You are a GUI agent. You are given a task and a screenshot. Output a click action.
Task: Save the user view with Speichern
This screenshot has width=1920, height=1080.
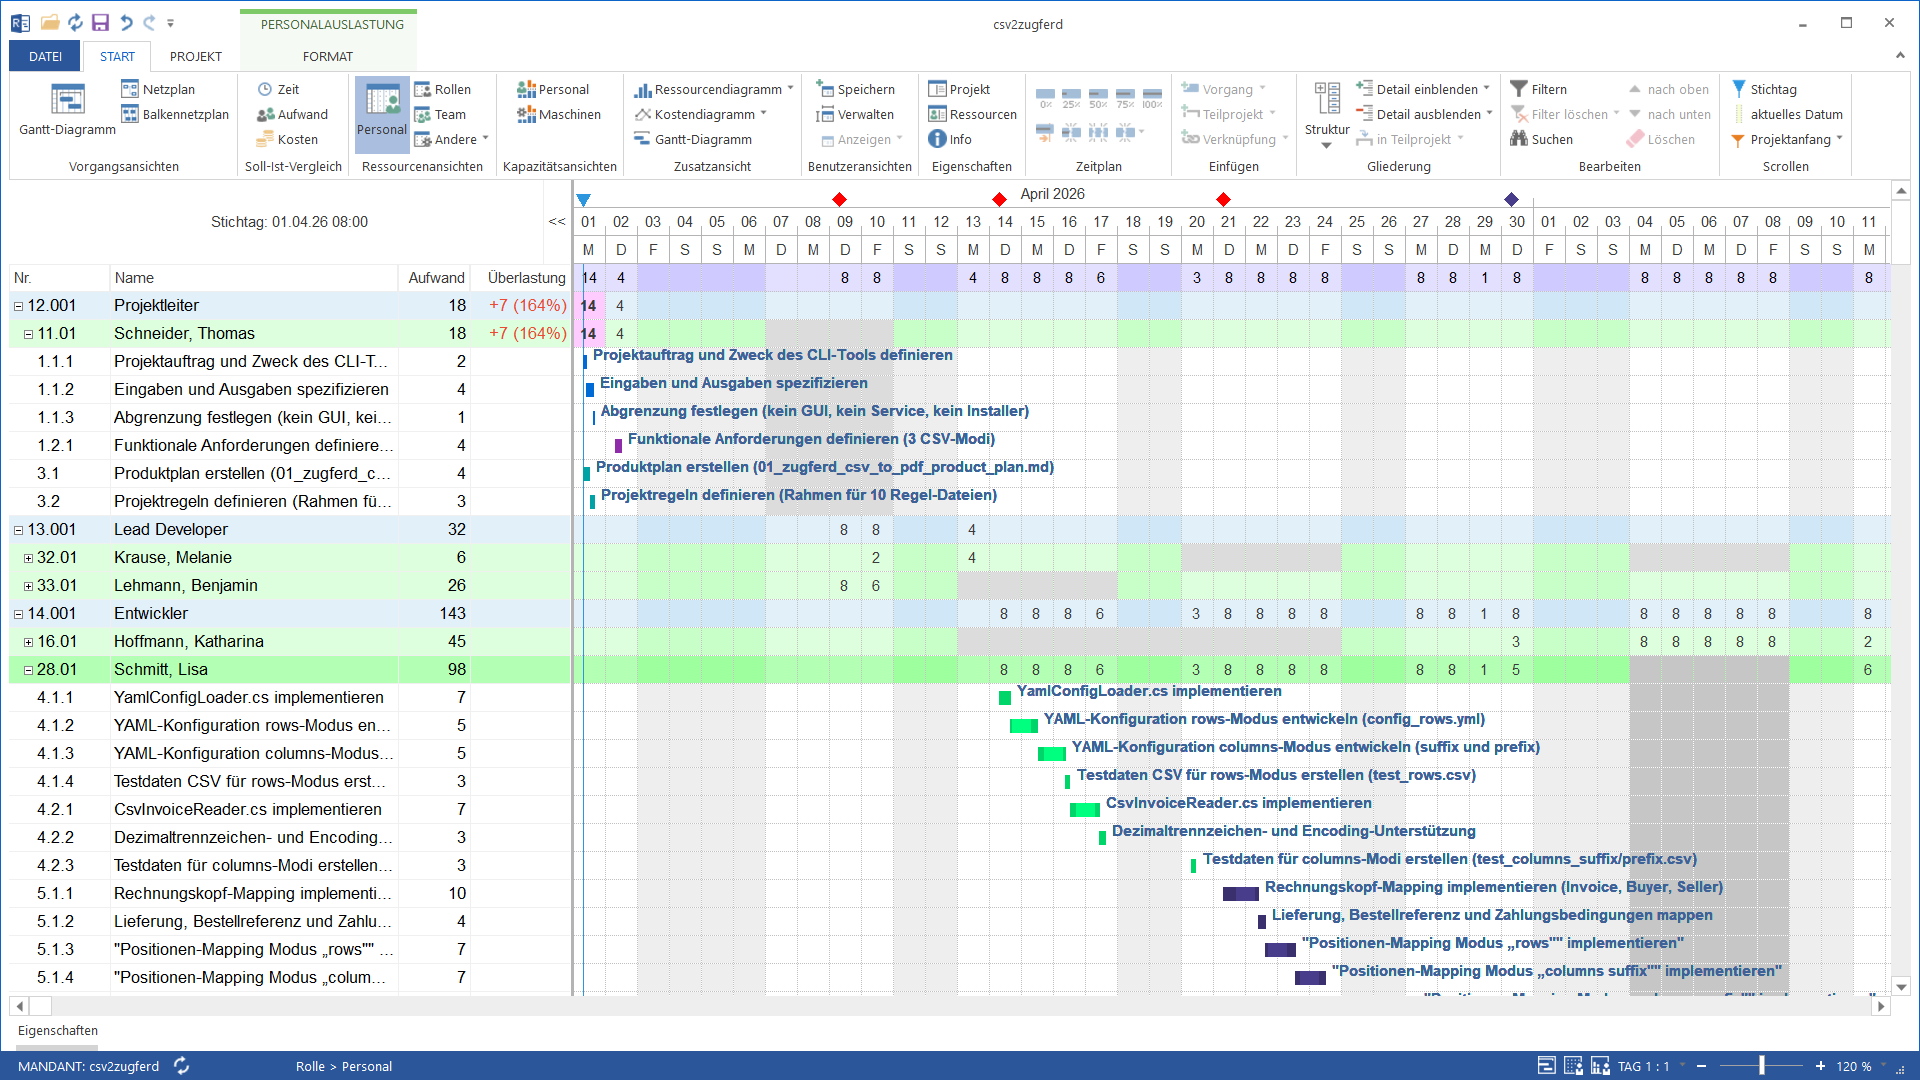click(855, 89)
